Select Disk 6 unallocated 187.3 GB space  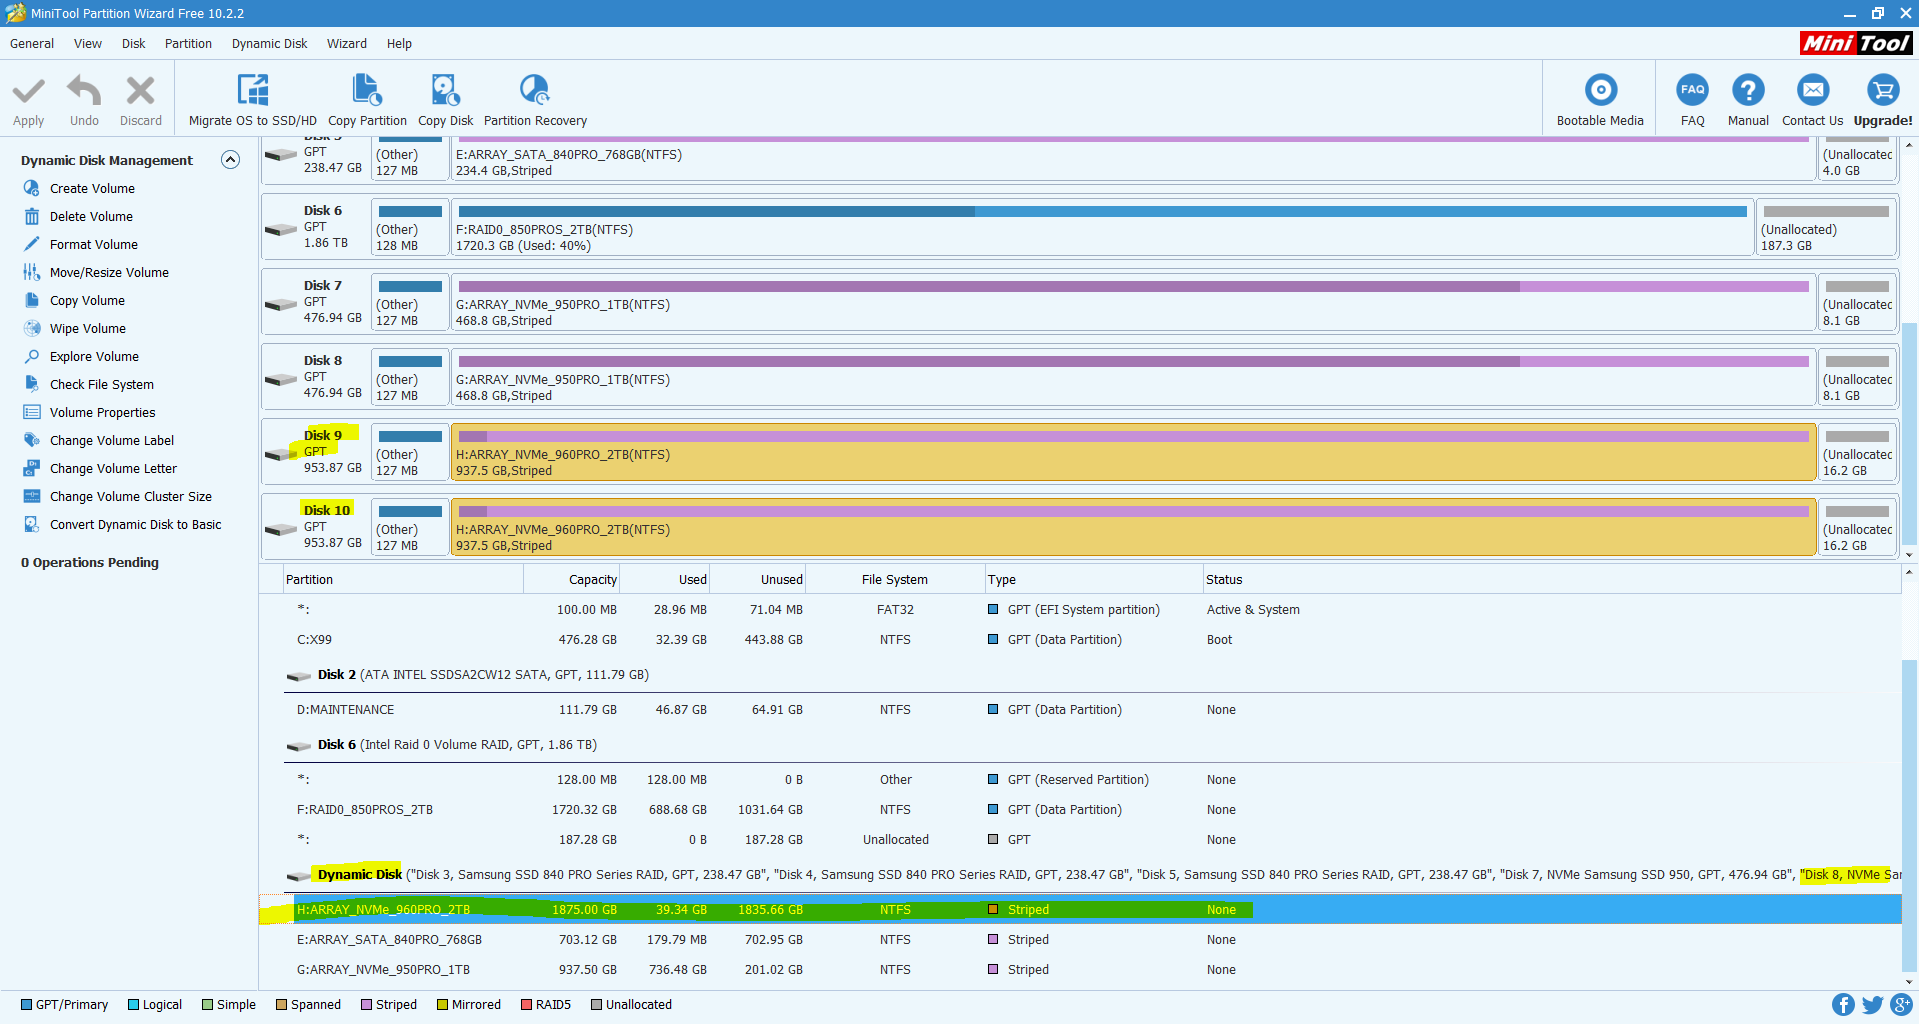(x=1826, y=227)
